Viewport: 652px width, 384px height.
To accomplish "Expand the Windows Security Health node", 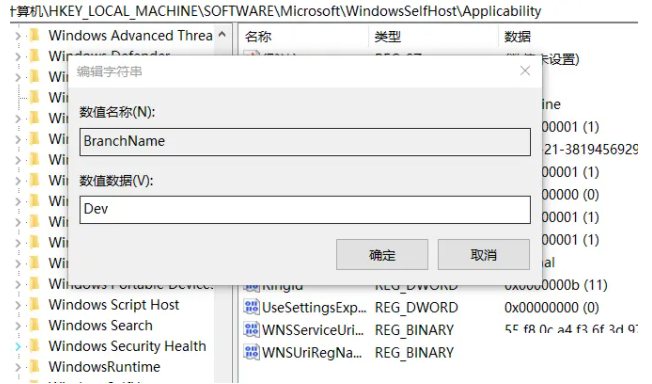I will [18, 347].
